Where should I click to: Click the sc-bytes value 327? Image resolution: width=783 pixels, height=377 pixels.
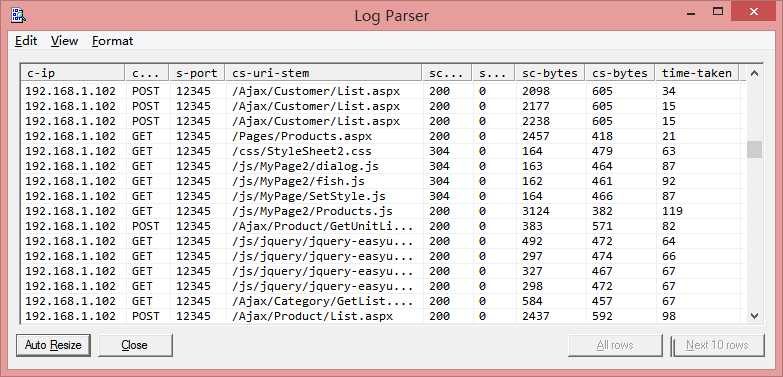pos(532,271)
